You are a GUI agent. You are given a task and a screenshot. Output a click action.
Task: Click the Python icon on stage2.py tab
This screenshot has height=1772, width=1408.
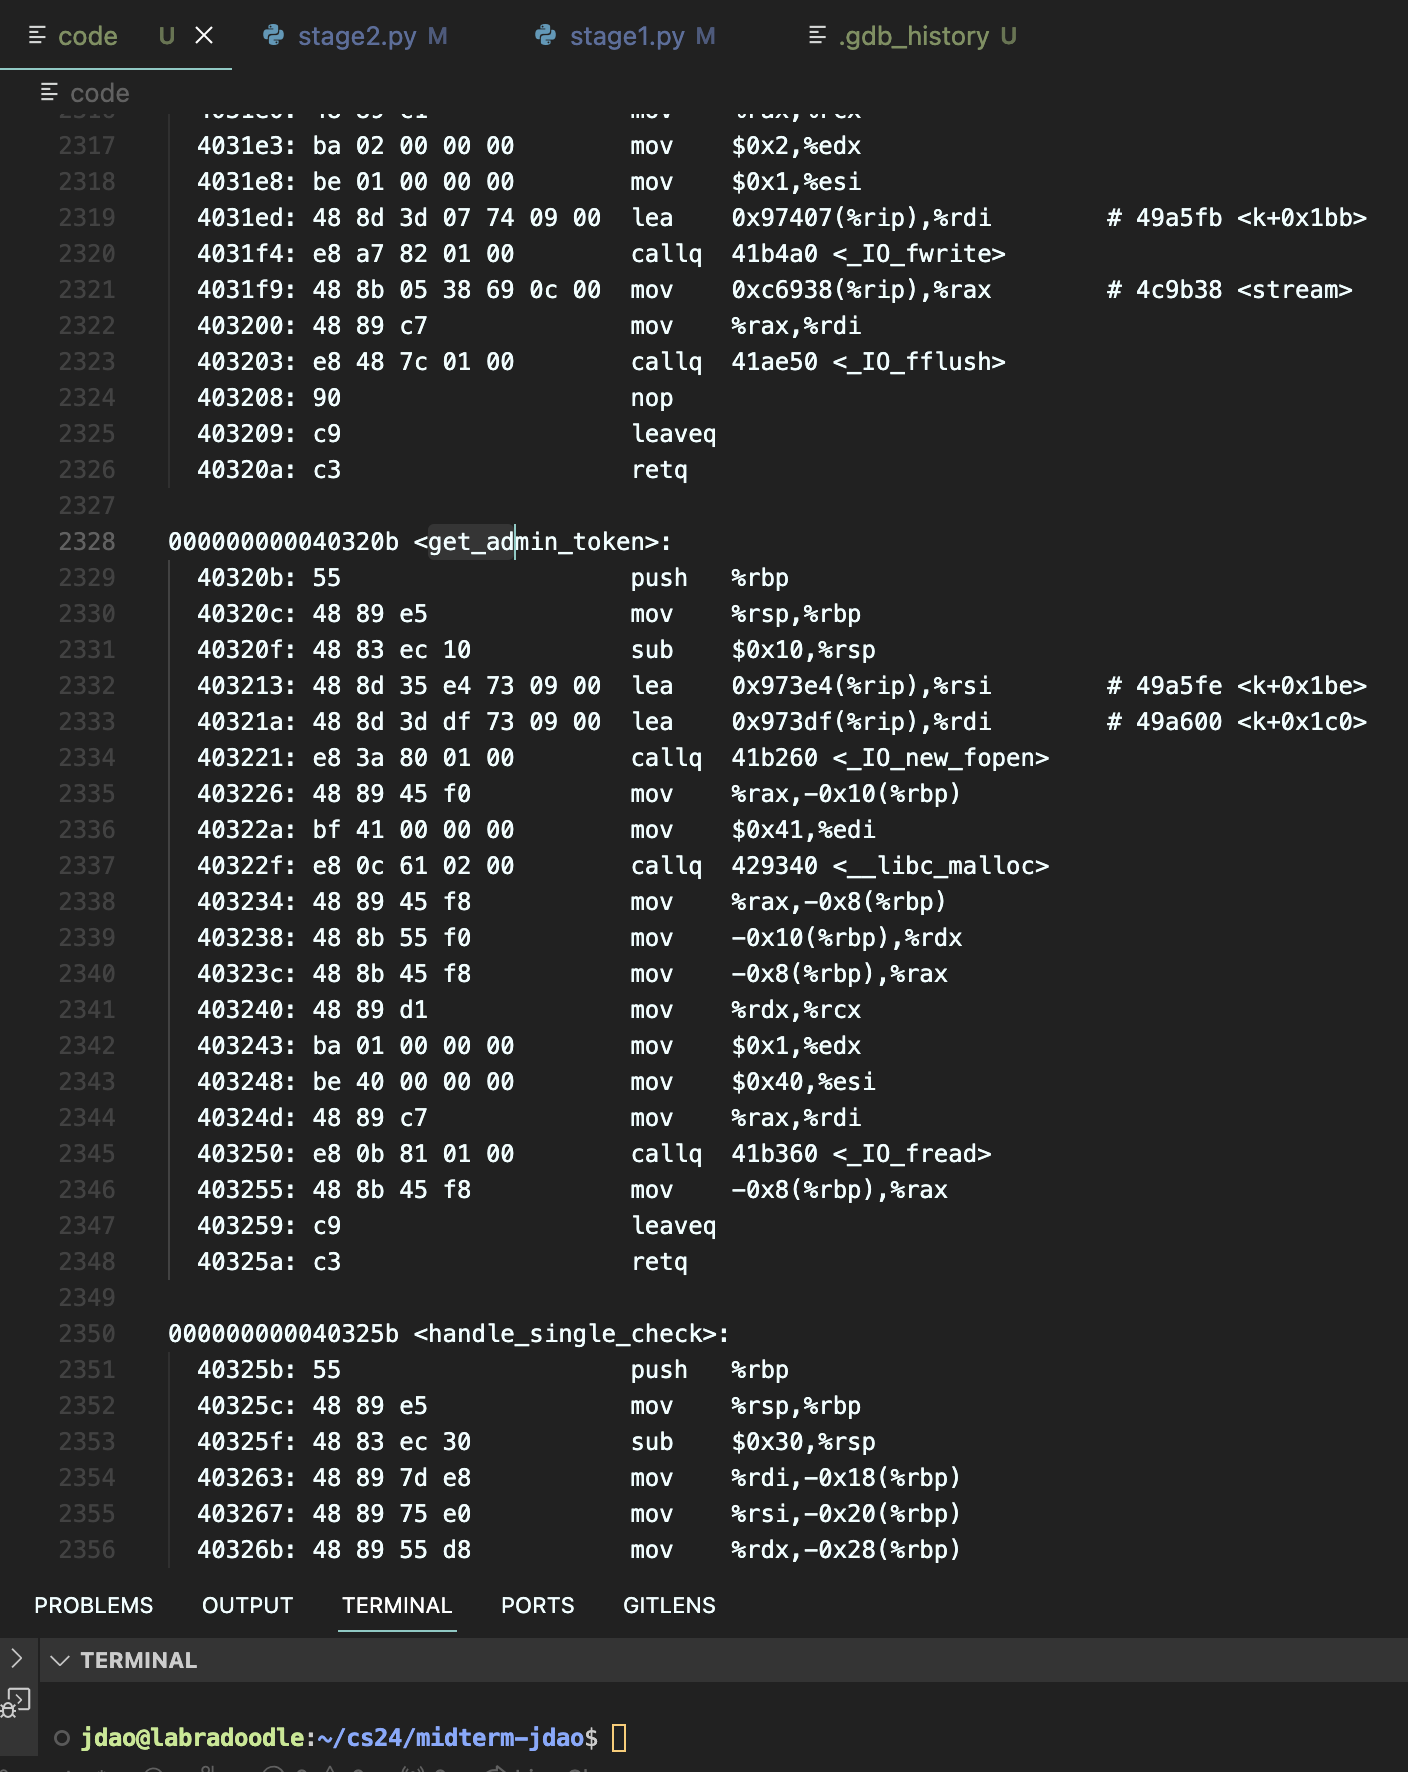coord(273,36)
